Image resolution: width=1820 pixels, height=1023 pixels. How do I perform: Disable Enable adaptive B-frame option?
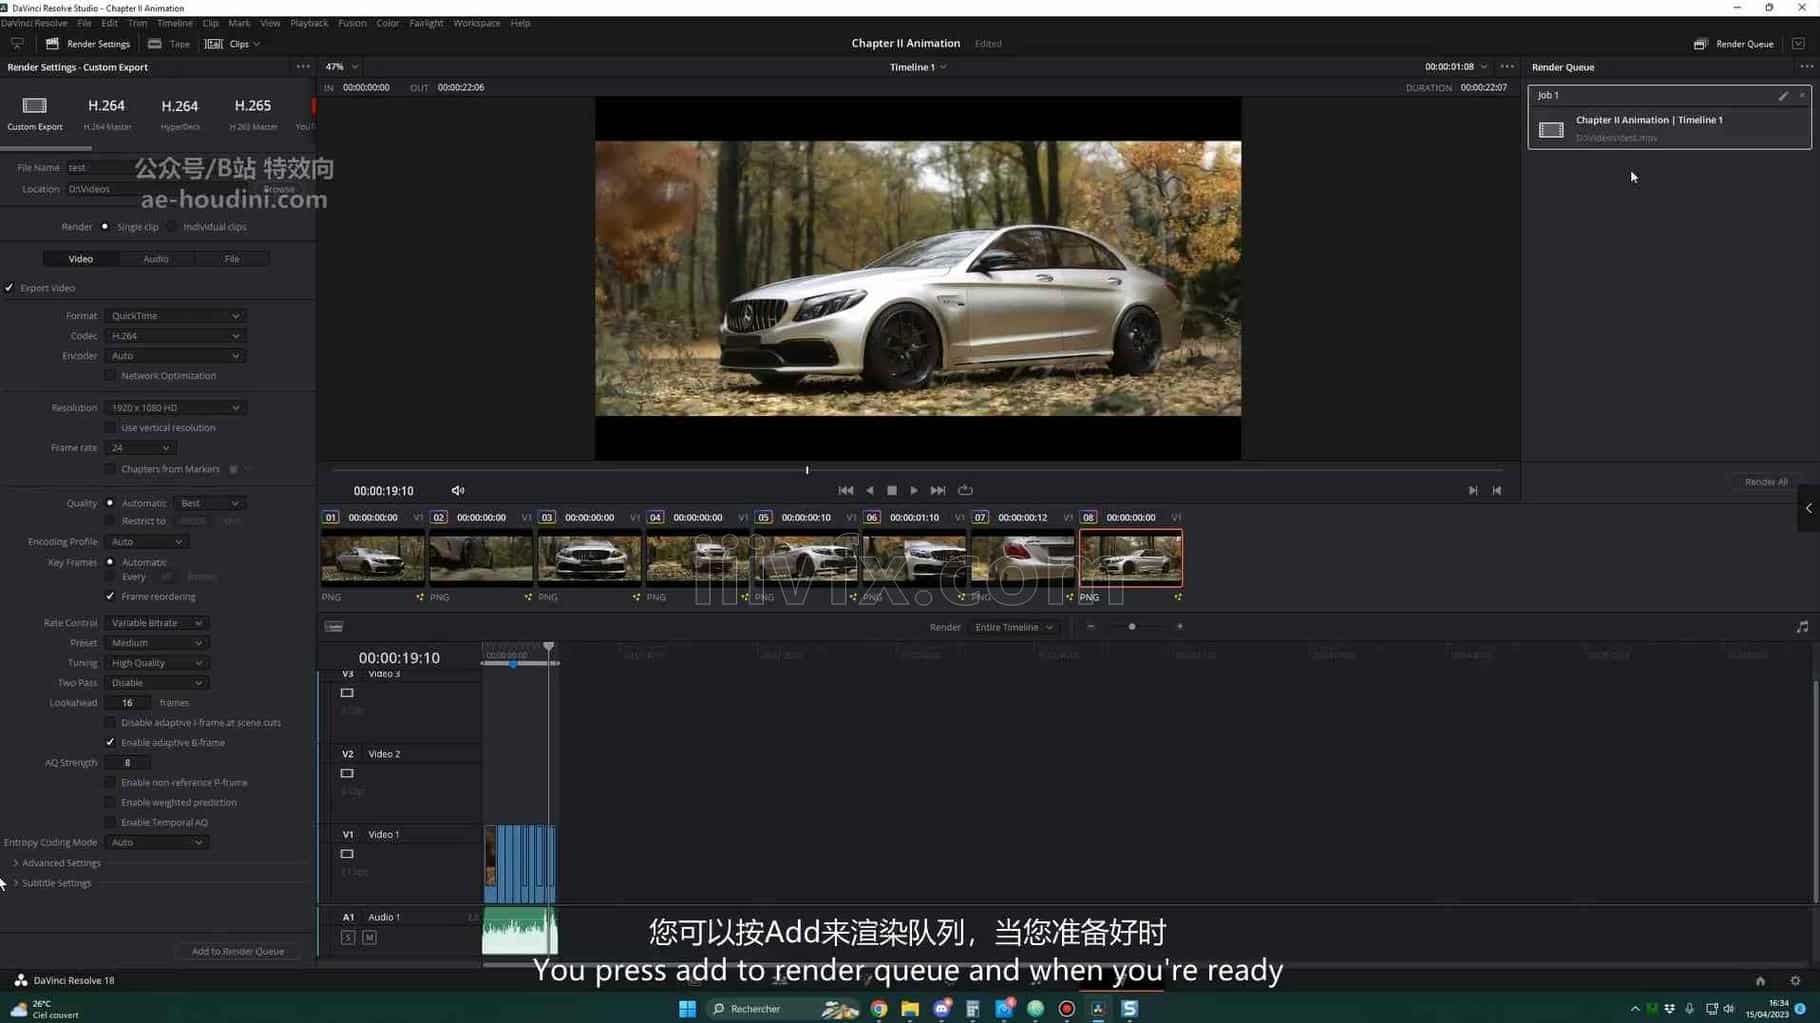pyautogui.click(x=110, y=742)
